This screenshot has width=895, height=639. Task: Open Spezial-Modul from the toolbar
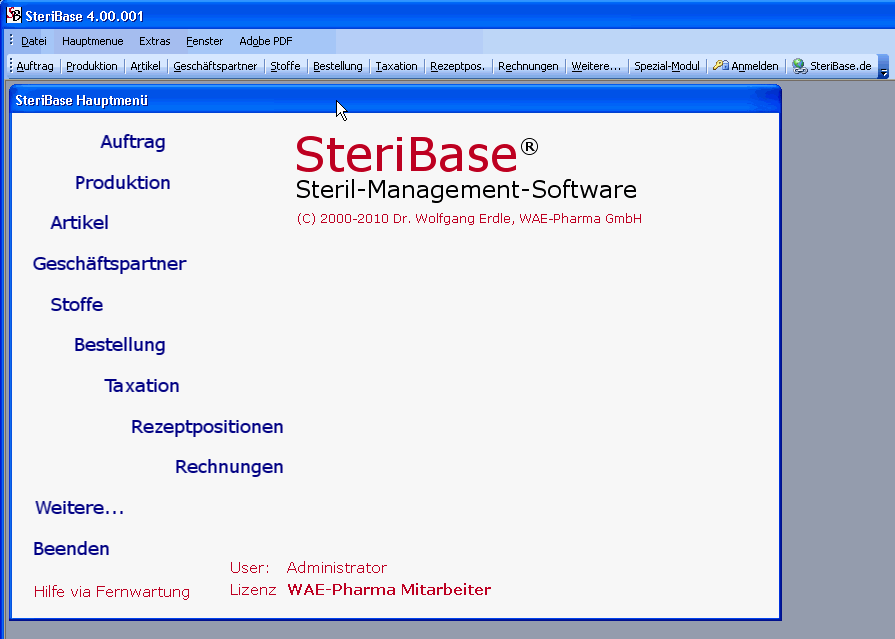pos(667,66)
